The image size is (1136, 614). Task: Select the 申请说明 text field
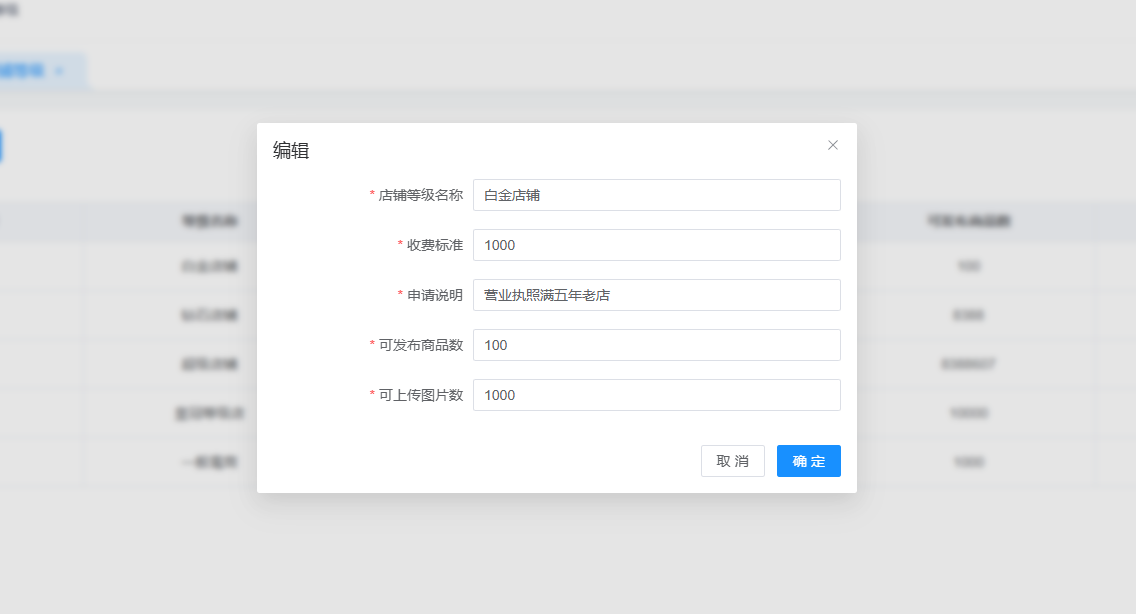(656, 295)
